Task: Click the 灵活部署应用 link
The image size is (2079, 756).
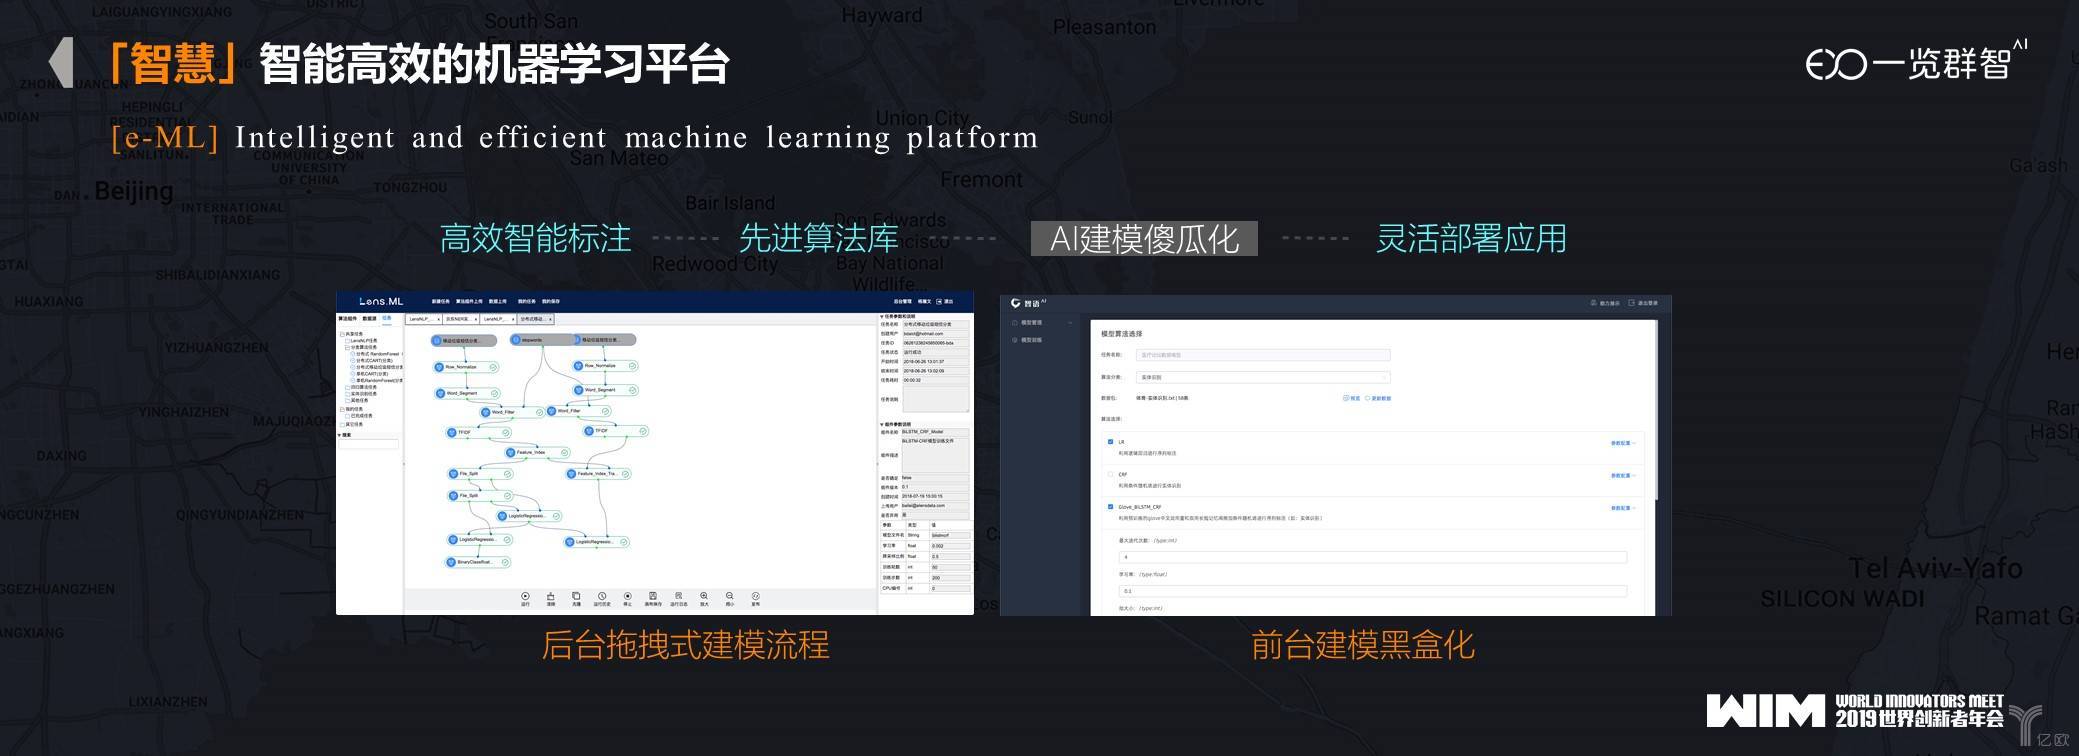Action: pyautogui.click(x=1471, y=239)
